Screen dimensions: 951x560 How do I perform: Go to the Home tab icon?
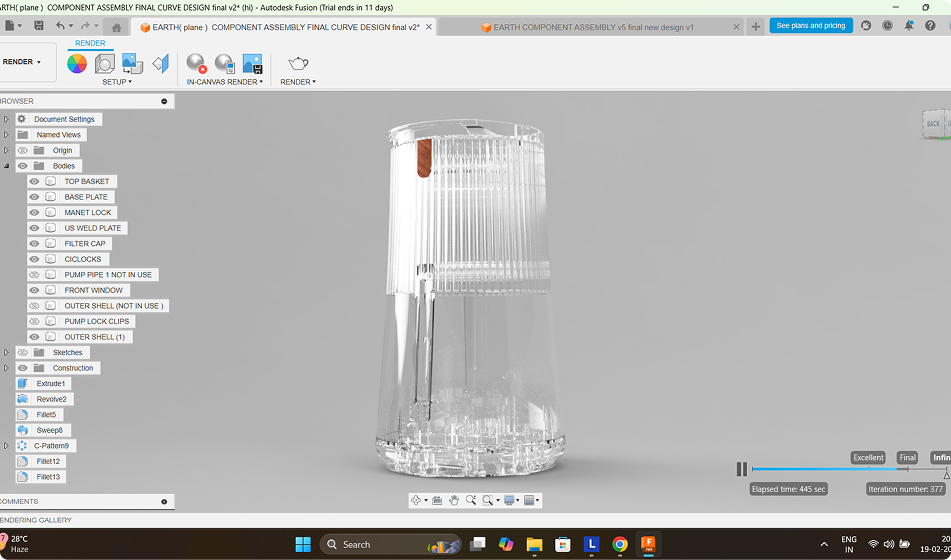pyautogui.click(x=116, y=27)
